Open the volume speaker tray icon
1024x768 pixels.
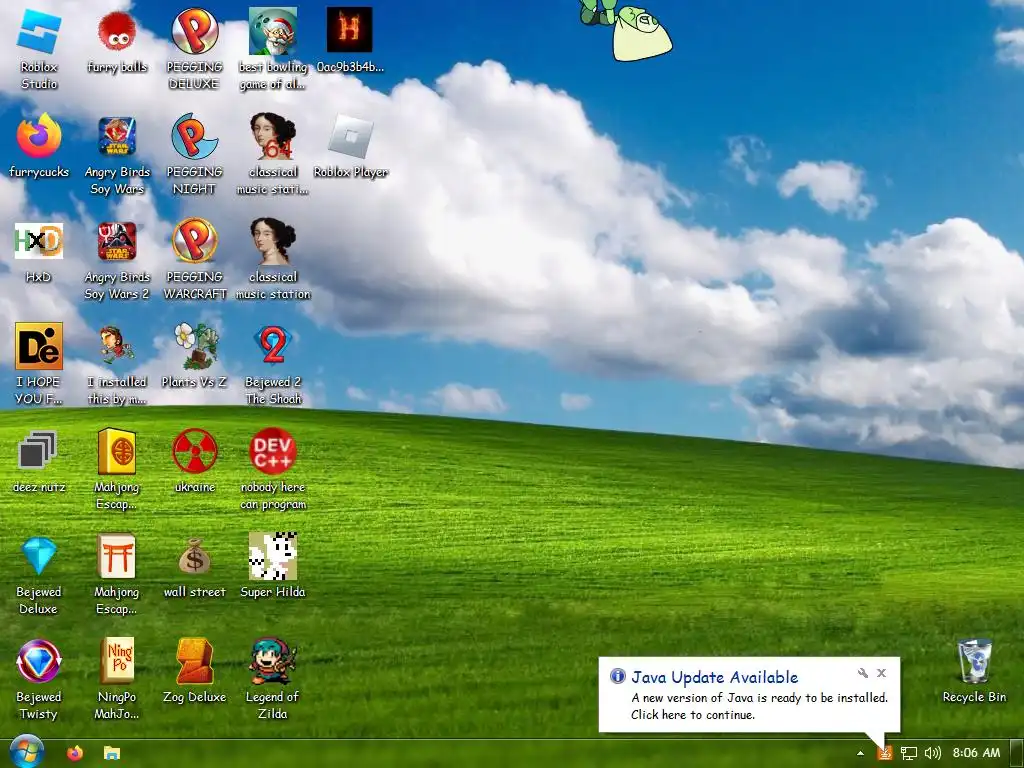coord(933,753)
